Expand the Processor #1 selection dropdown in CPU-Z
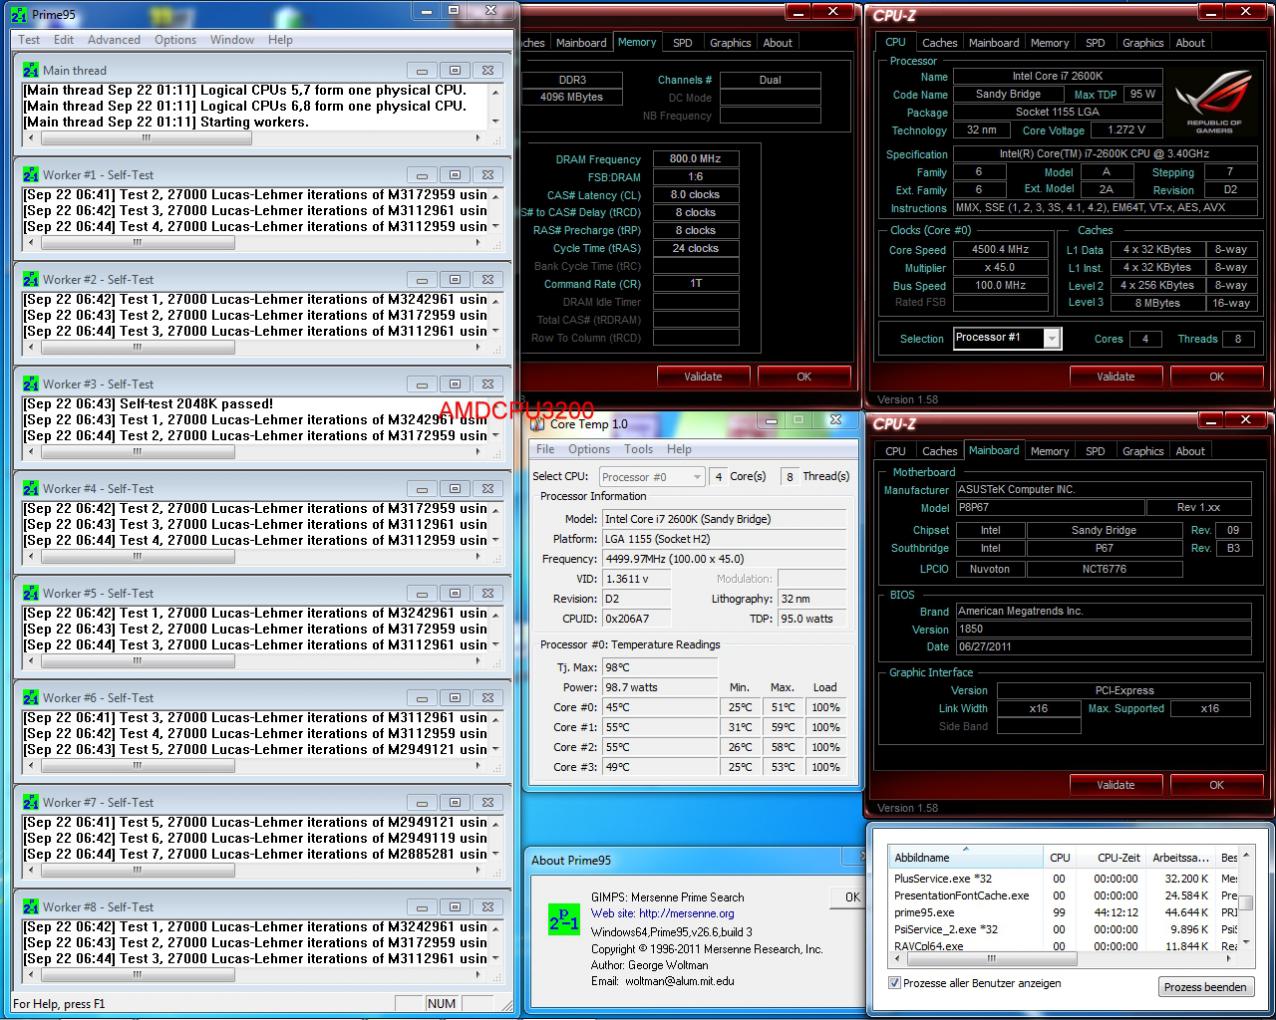Viewport: 1276px width, 1020px height. tap(1052, 339)
